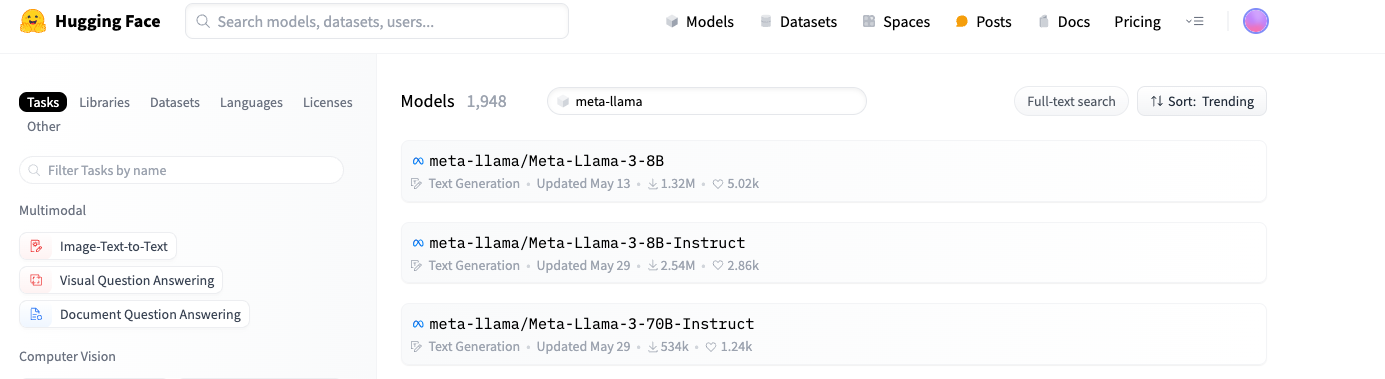Switch to the Libraries filter tab
The height and width of the screenshot is (379, 1385).
click(105, 102)
